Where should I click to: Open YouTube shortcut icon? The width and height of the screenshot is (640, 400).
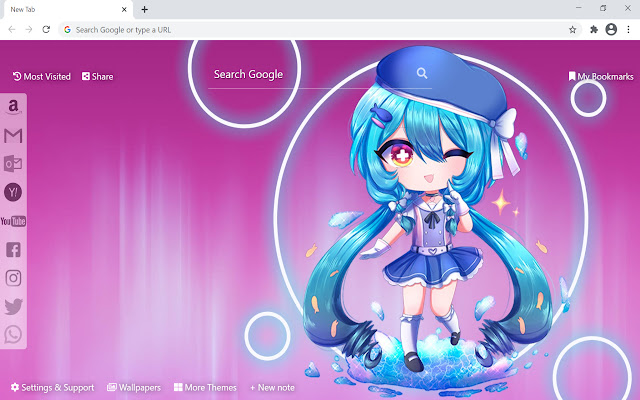(x=13, y=221)
